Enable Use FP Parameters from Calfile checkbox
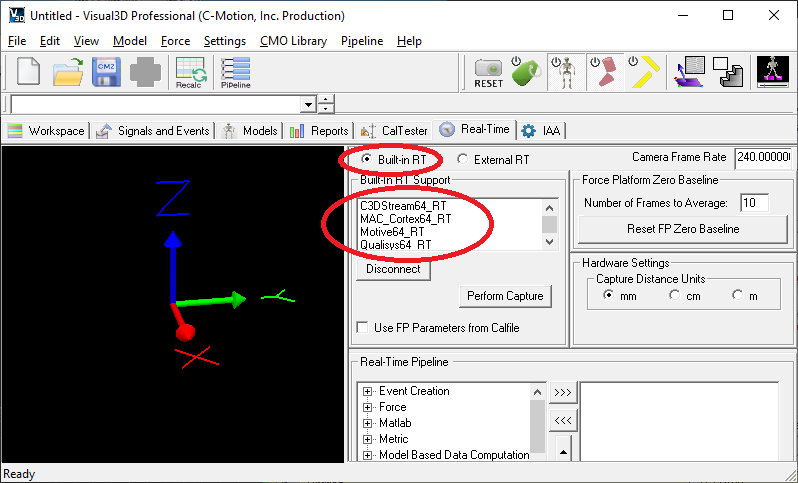The height and width of the screenshot is (483, 798). pyautogui.click(x=362, y=327)
